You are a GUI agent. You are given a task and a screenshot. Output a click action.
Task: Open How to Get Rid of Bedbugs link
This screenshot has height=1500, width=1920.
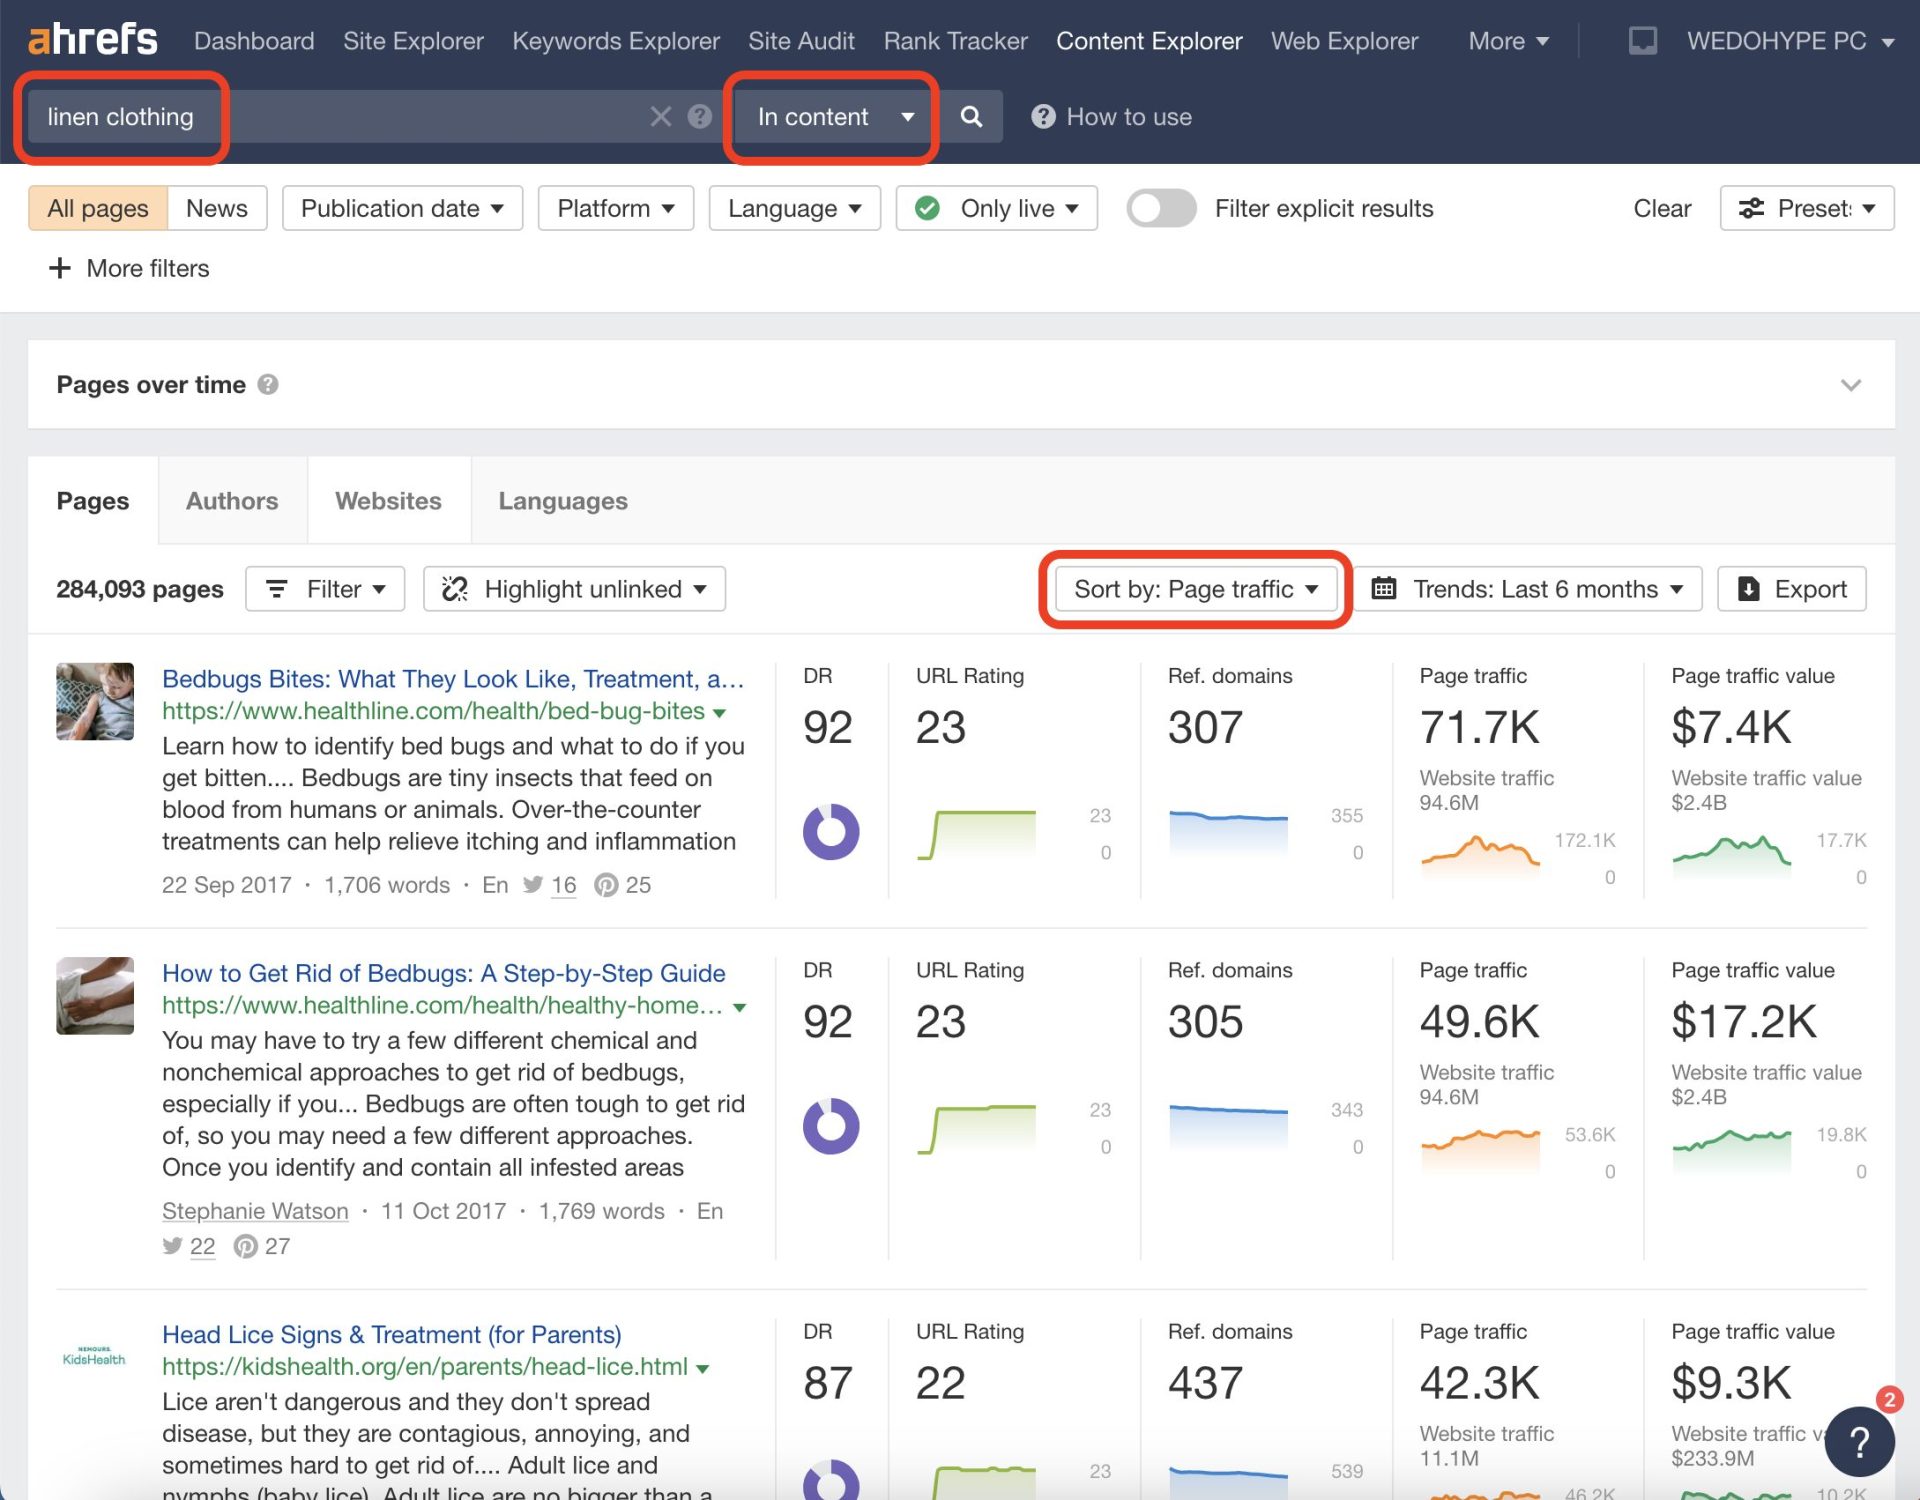(x=444, y=973)
